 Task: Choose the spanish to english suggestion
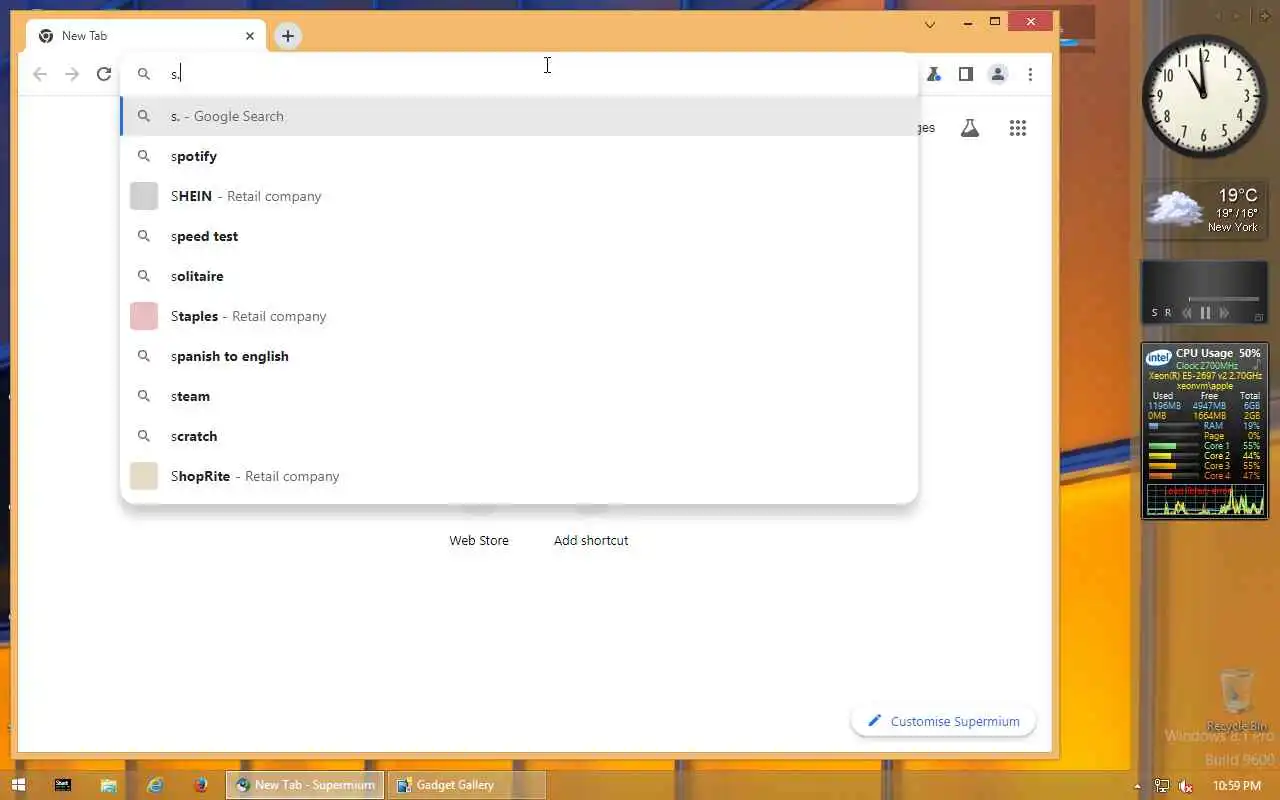pyautogui.click(x=519, y=356)
